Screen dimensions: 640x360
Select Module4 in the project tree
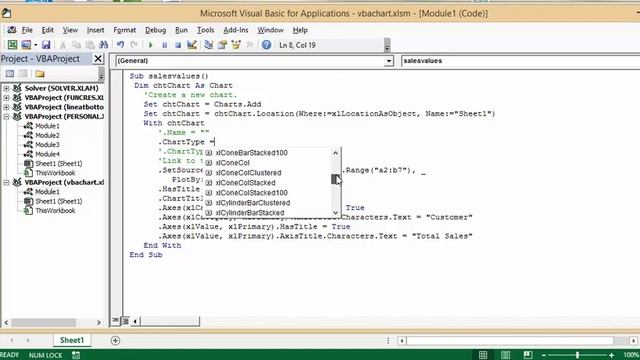47,154
